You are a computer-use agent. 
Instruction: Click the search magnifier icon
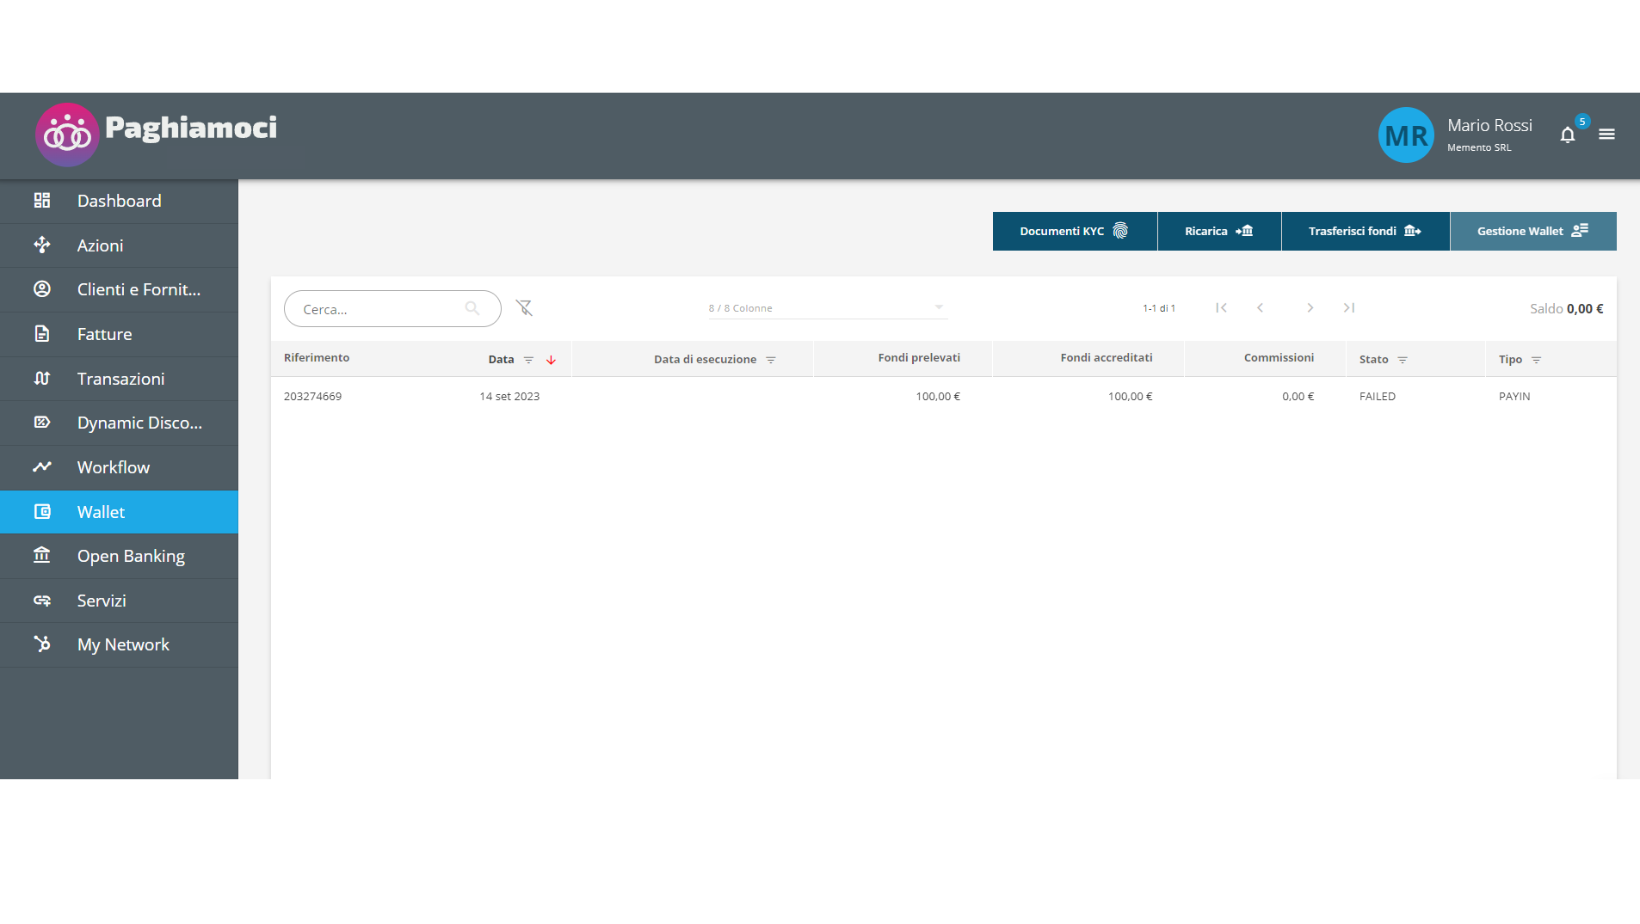[472, 309]
